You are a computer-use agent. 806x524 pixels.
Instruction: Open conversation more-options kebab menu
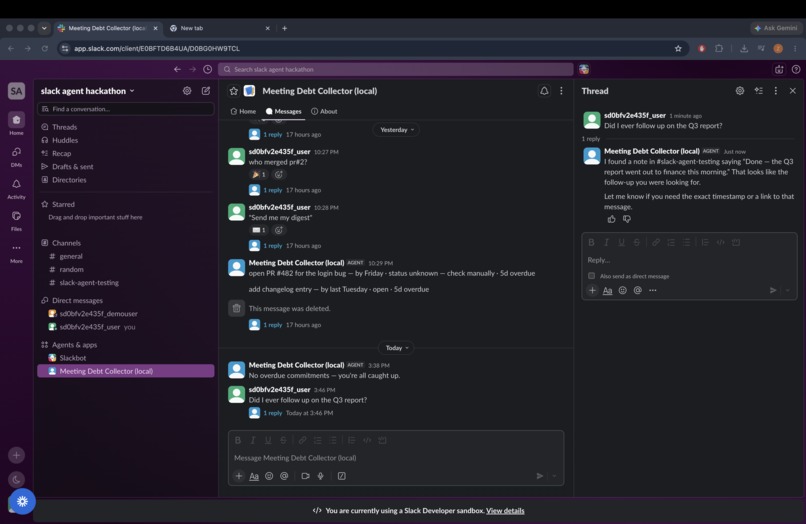pos(561,91)
